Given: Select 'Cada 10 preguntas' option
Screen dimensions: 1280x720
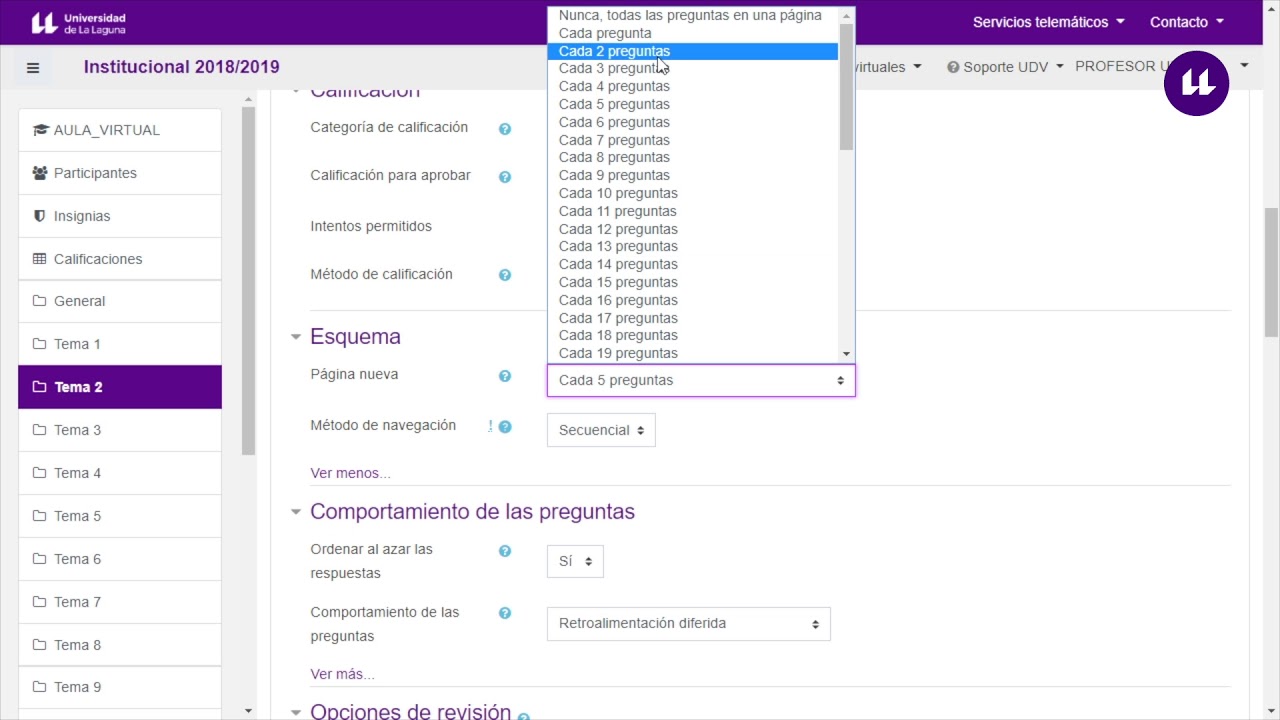Looking at the screenshot, I should pos(692,193).
